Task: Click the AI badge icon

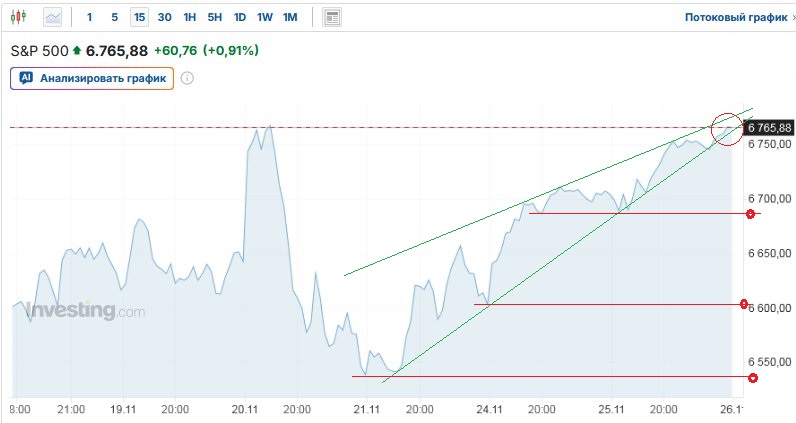Action: [x=26, y=78]
